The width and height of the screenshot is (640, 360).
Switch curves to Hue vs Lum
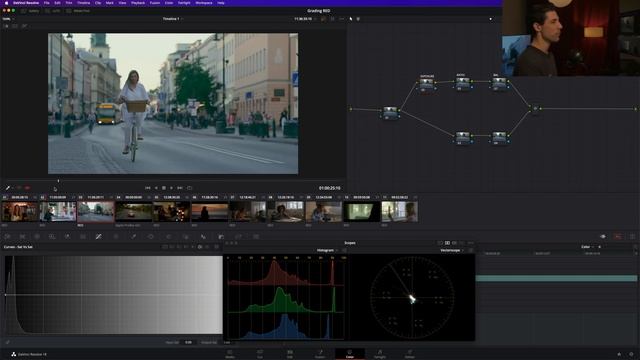186,247
